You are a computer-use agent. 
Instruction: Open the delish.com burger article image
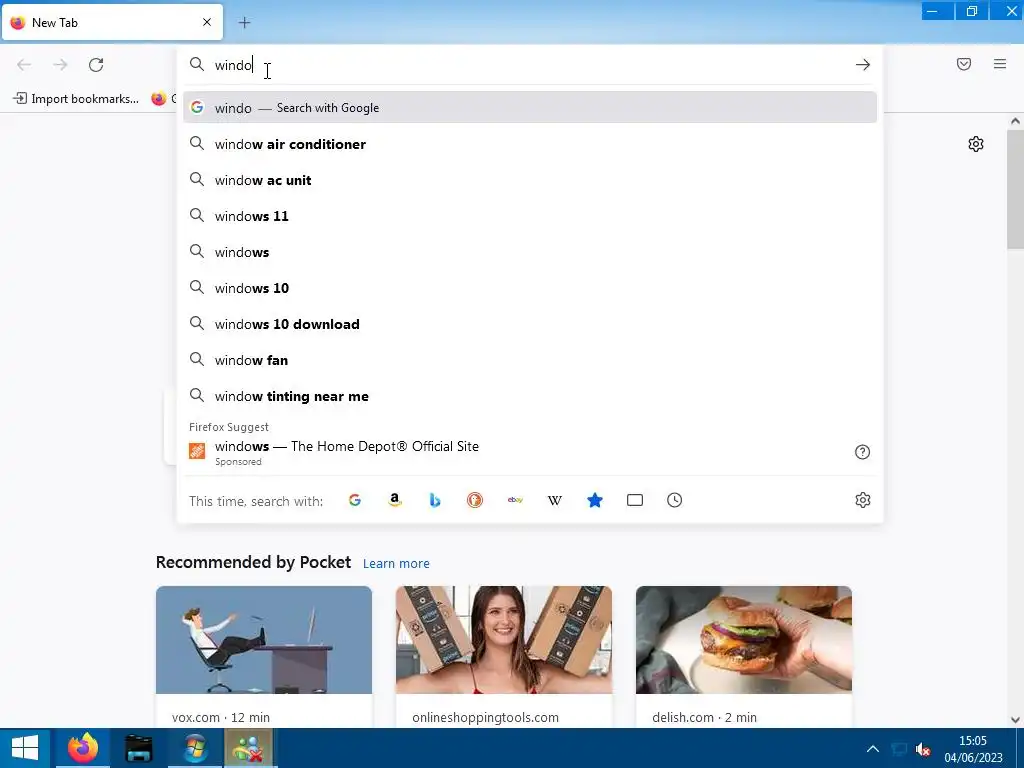click(x=744, y=640)
